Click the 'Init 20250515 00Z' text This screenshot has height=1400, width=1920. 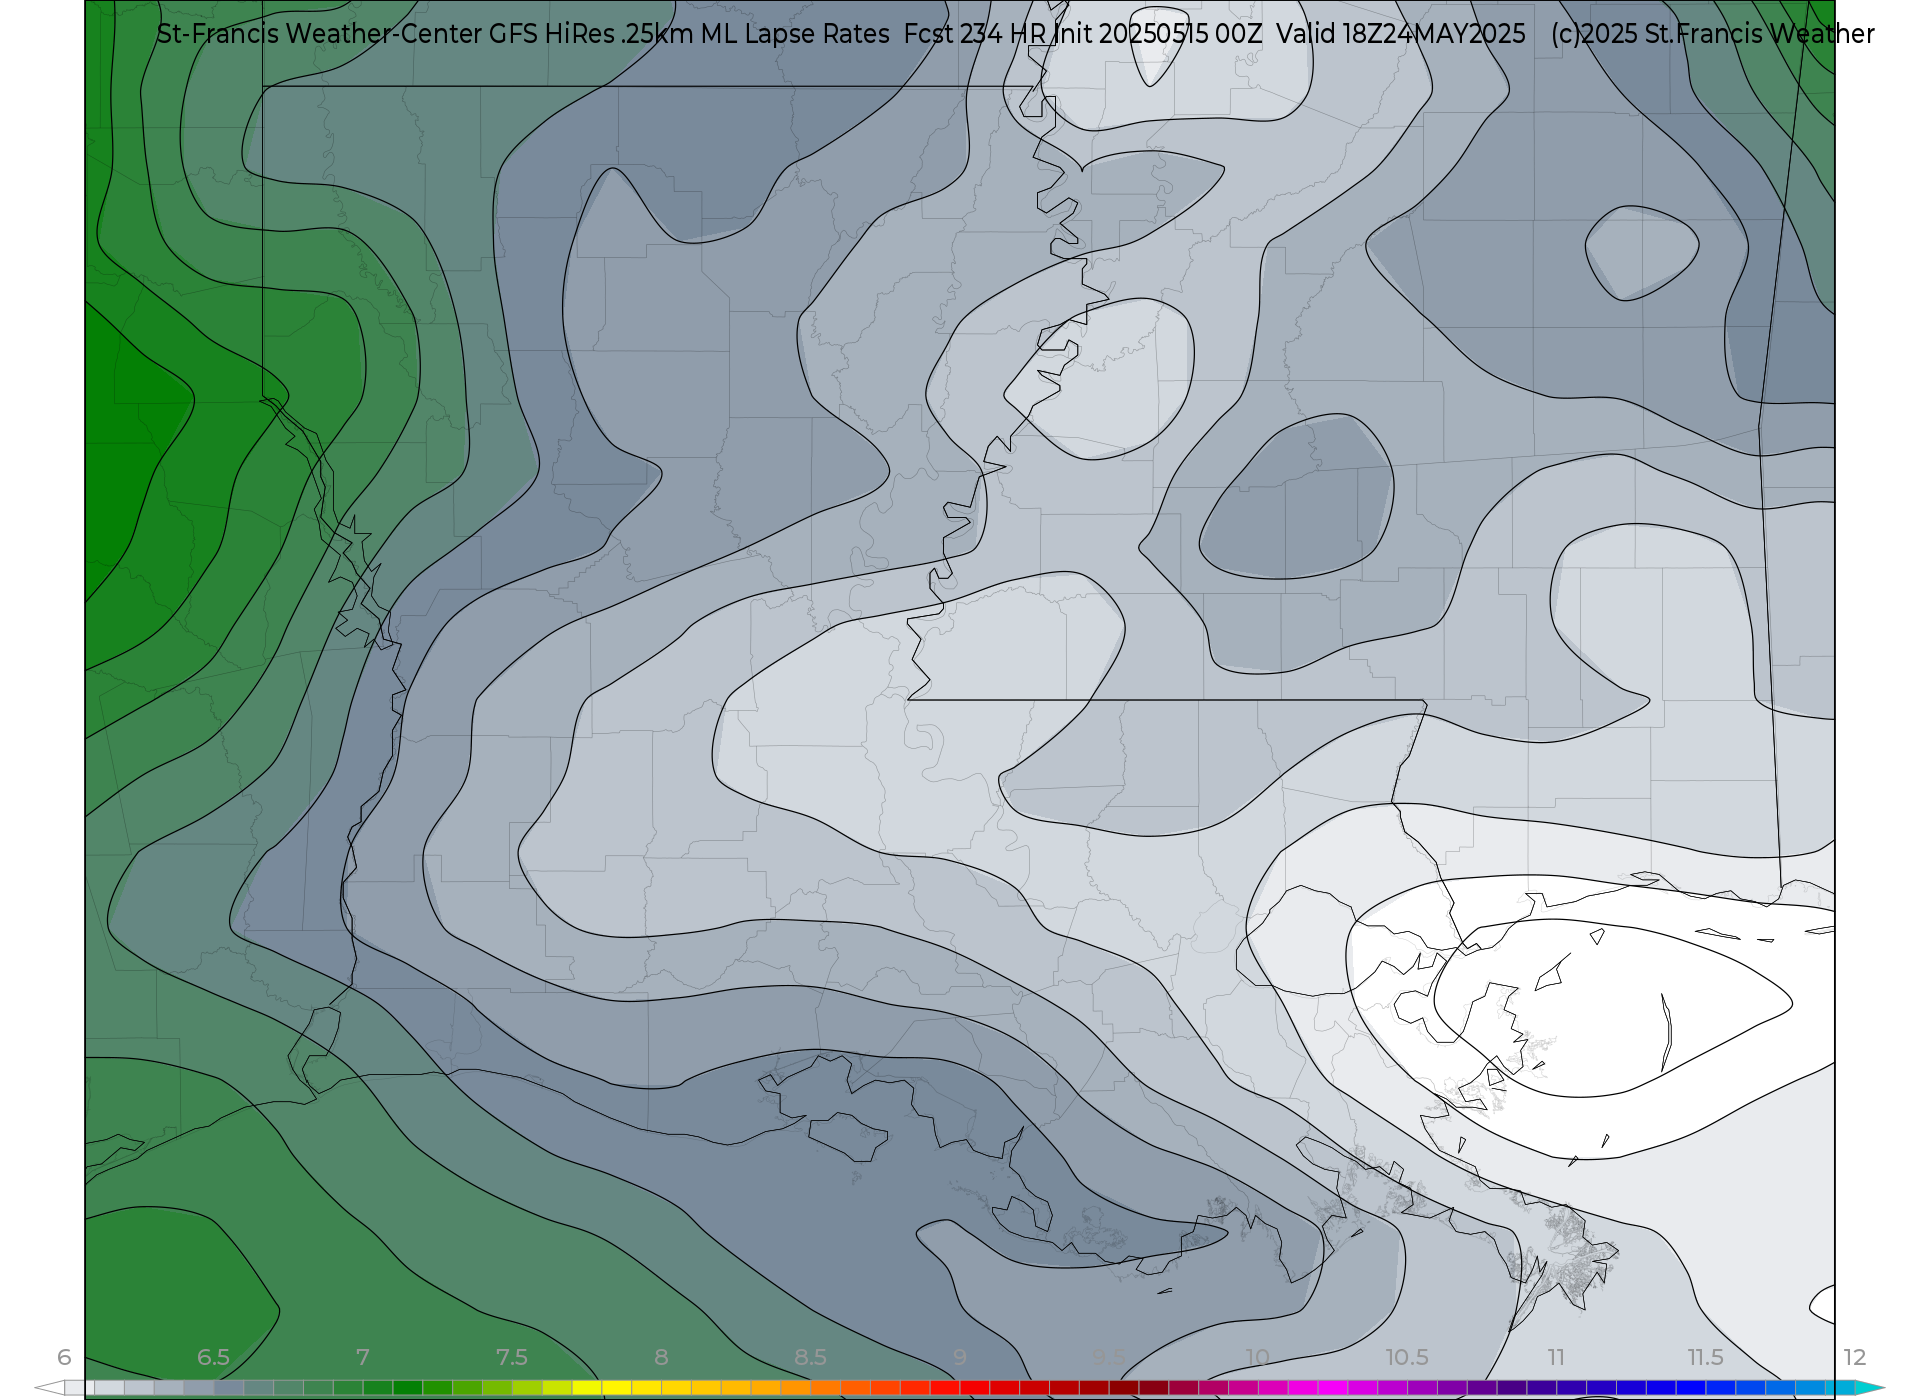pyautogui.click(x=1158, y=34)
